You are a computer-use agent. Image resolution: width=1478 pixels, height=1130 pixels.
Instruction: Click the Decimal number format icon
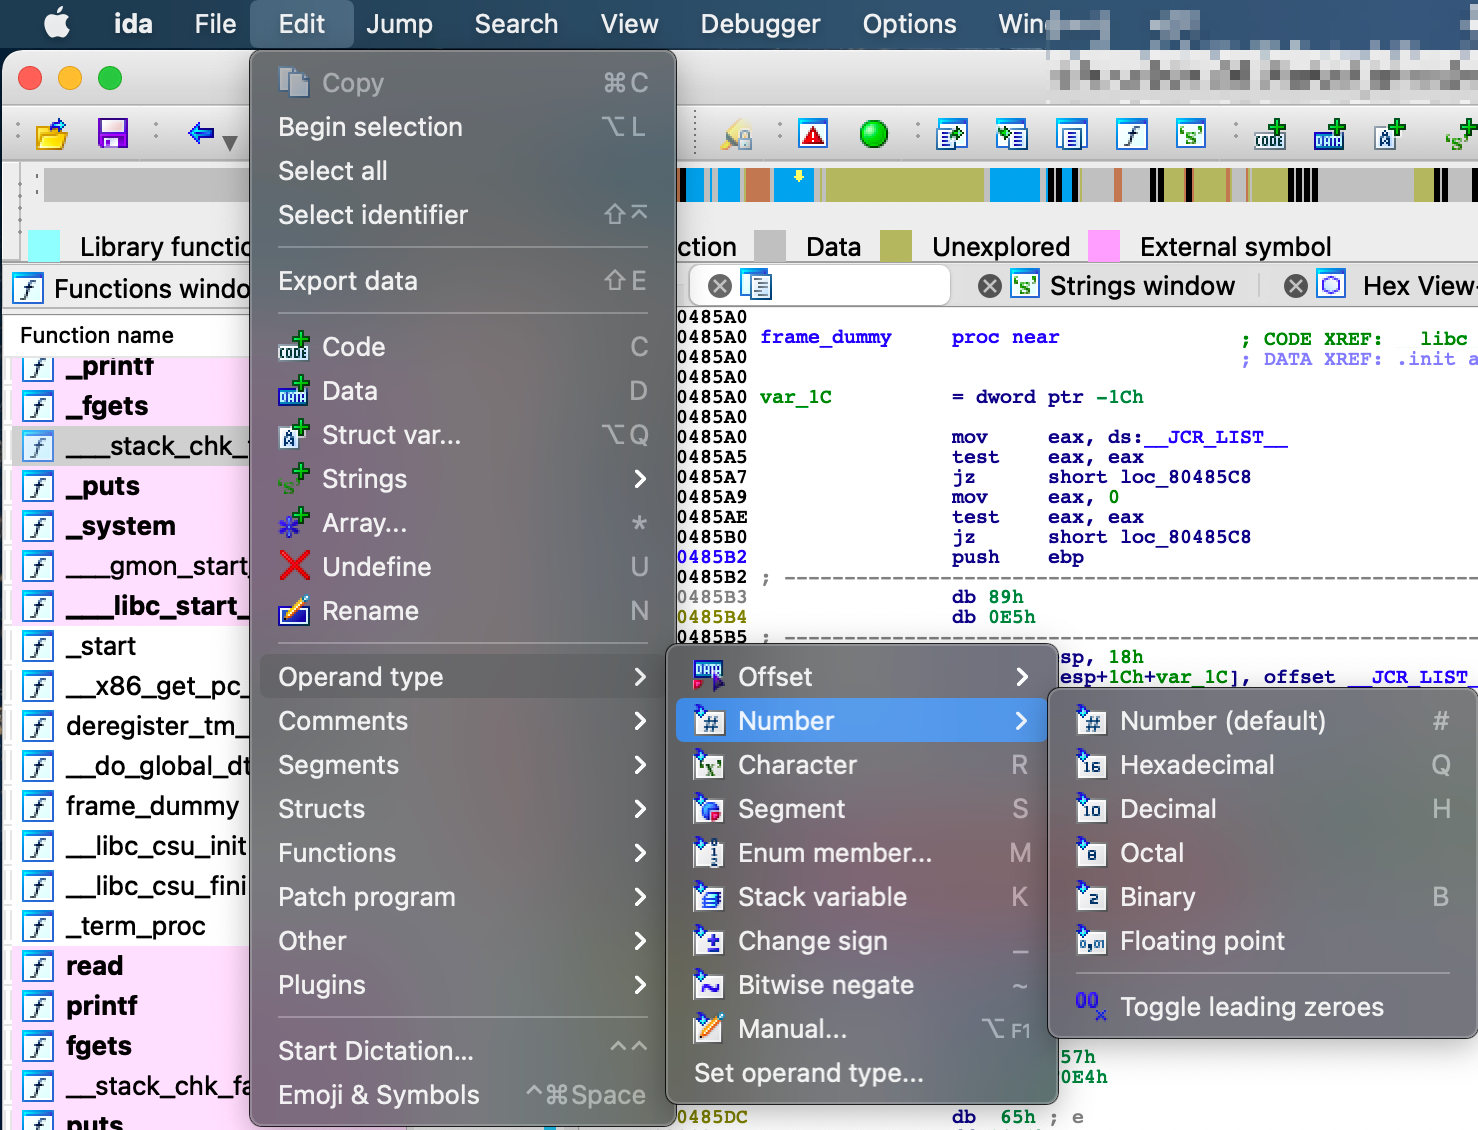pyautogui.click(x=1091, y=809)
